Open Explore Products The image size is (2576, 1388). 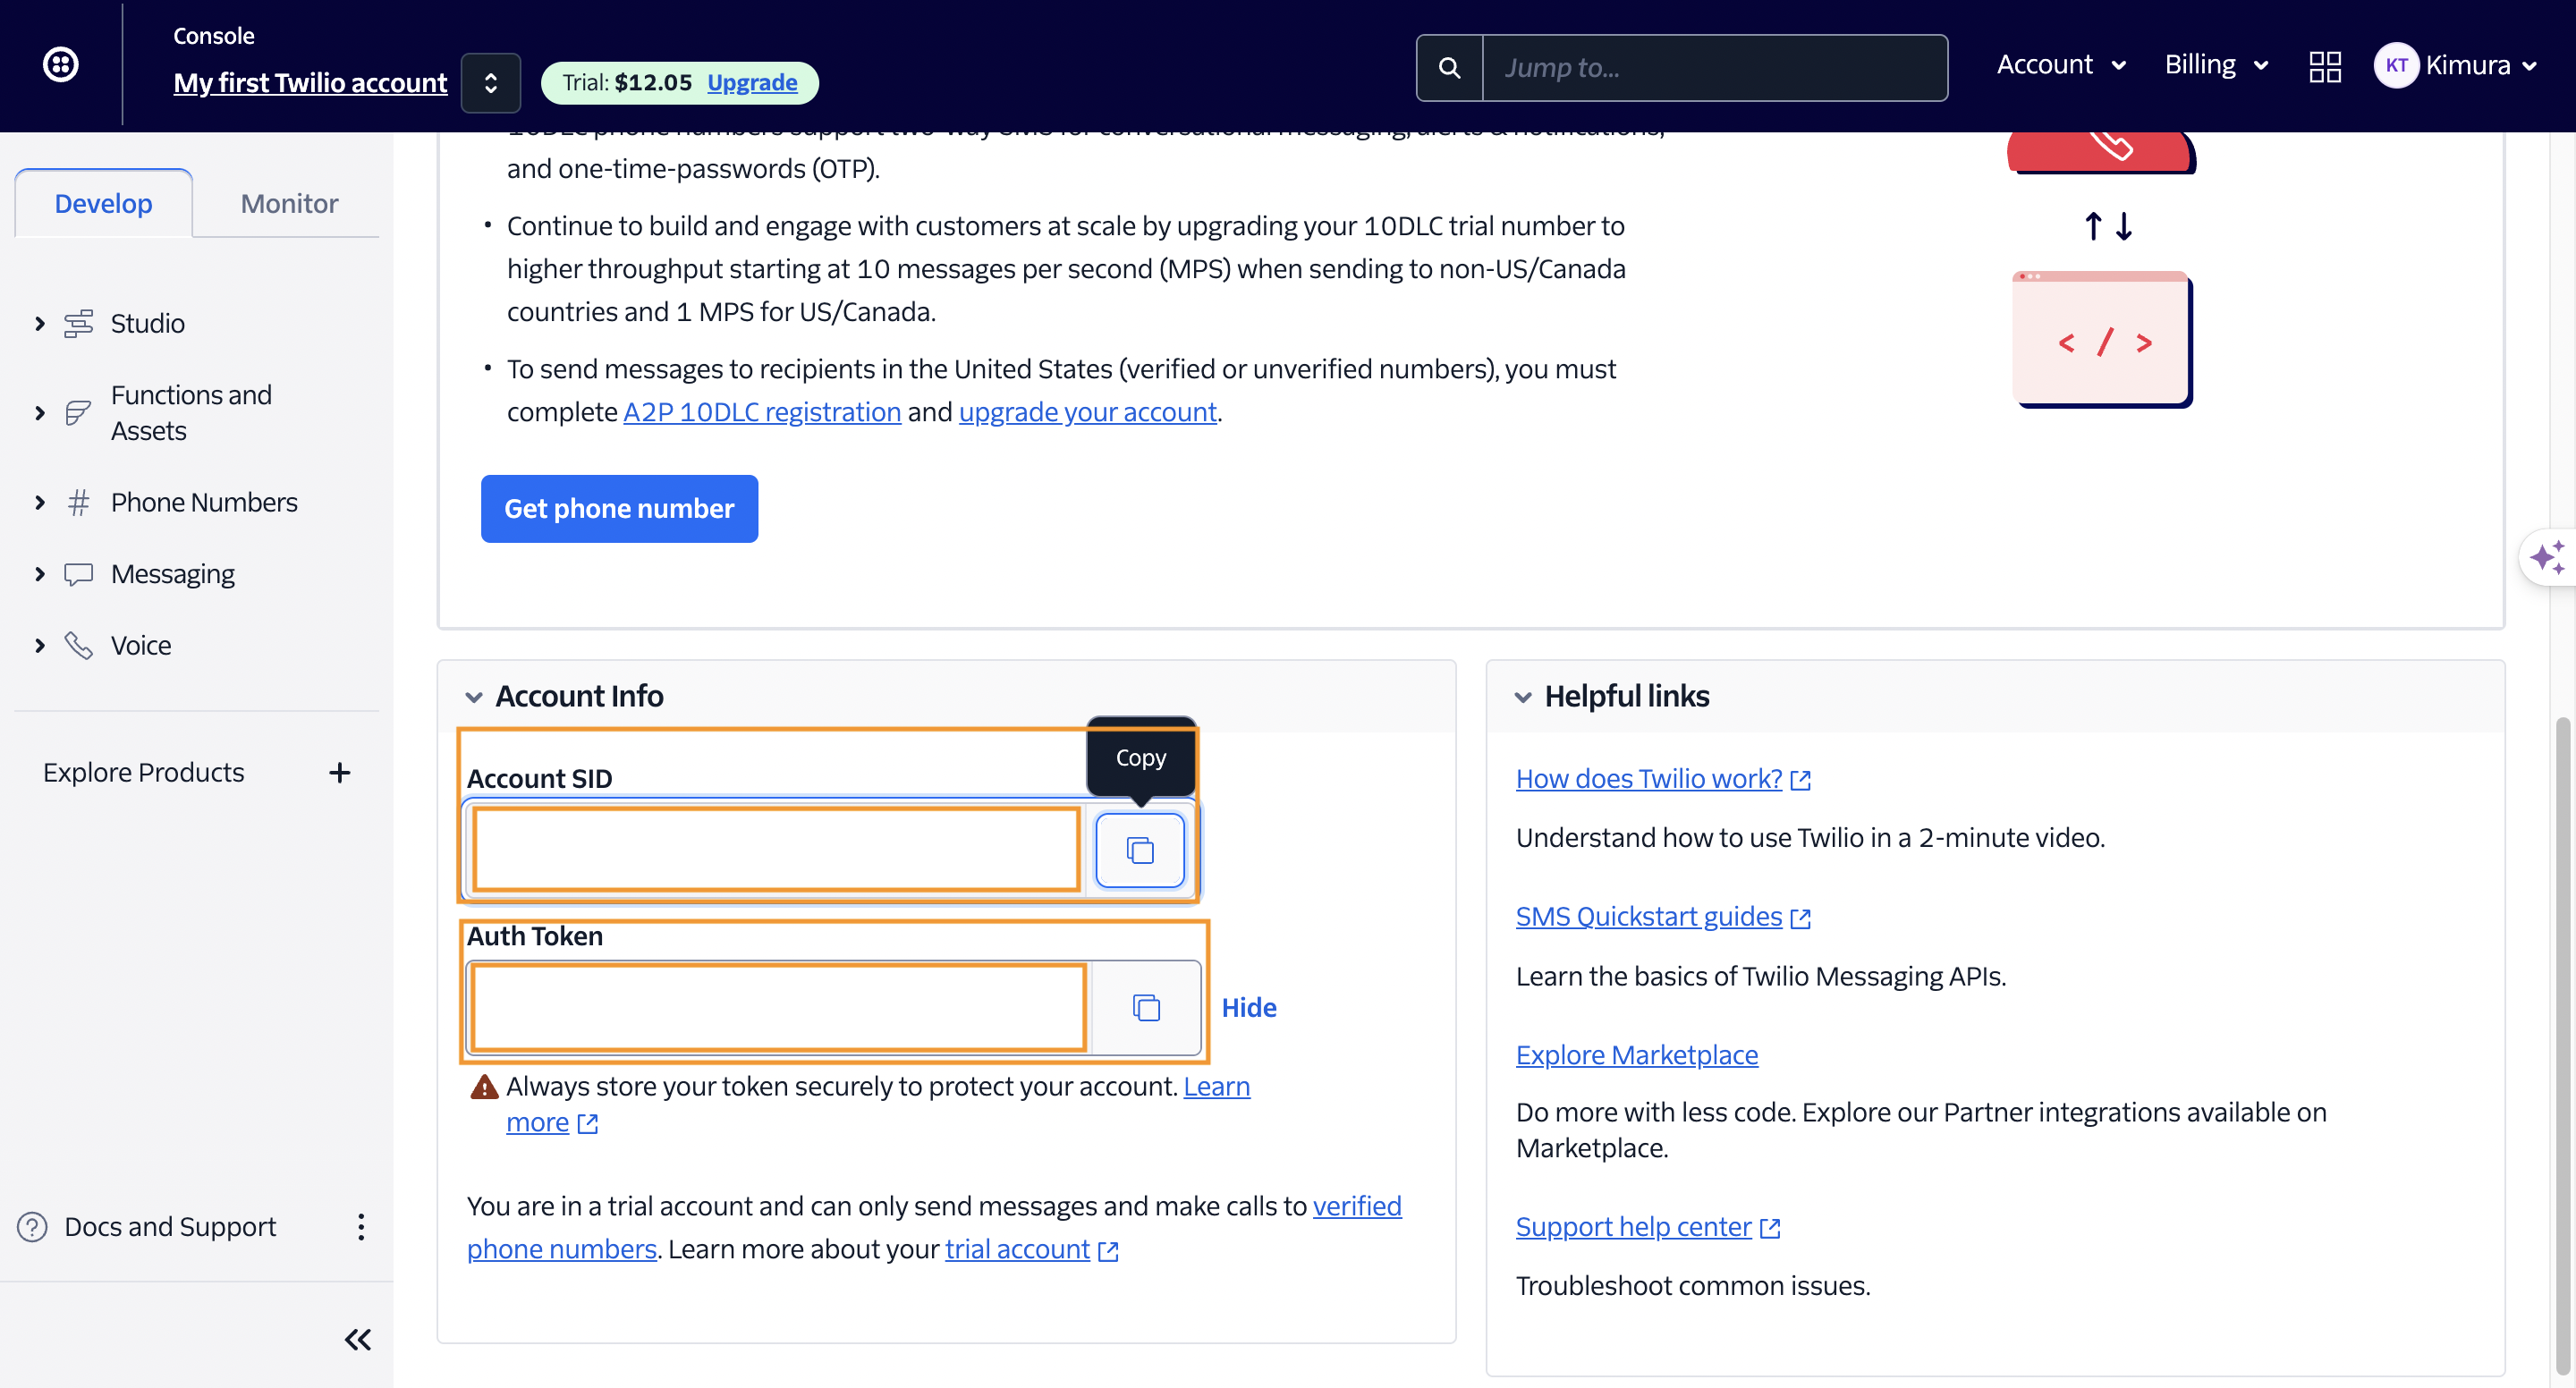144,772
